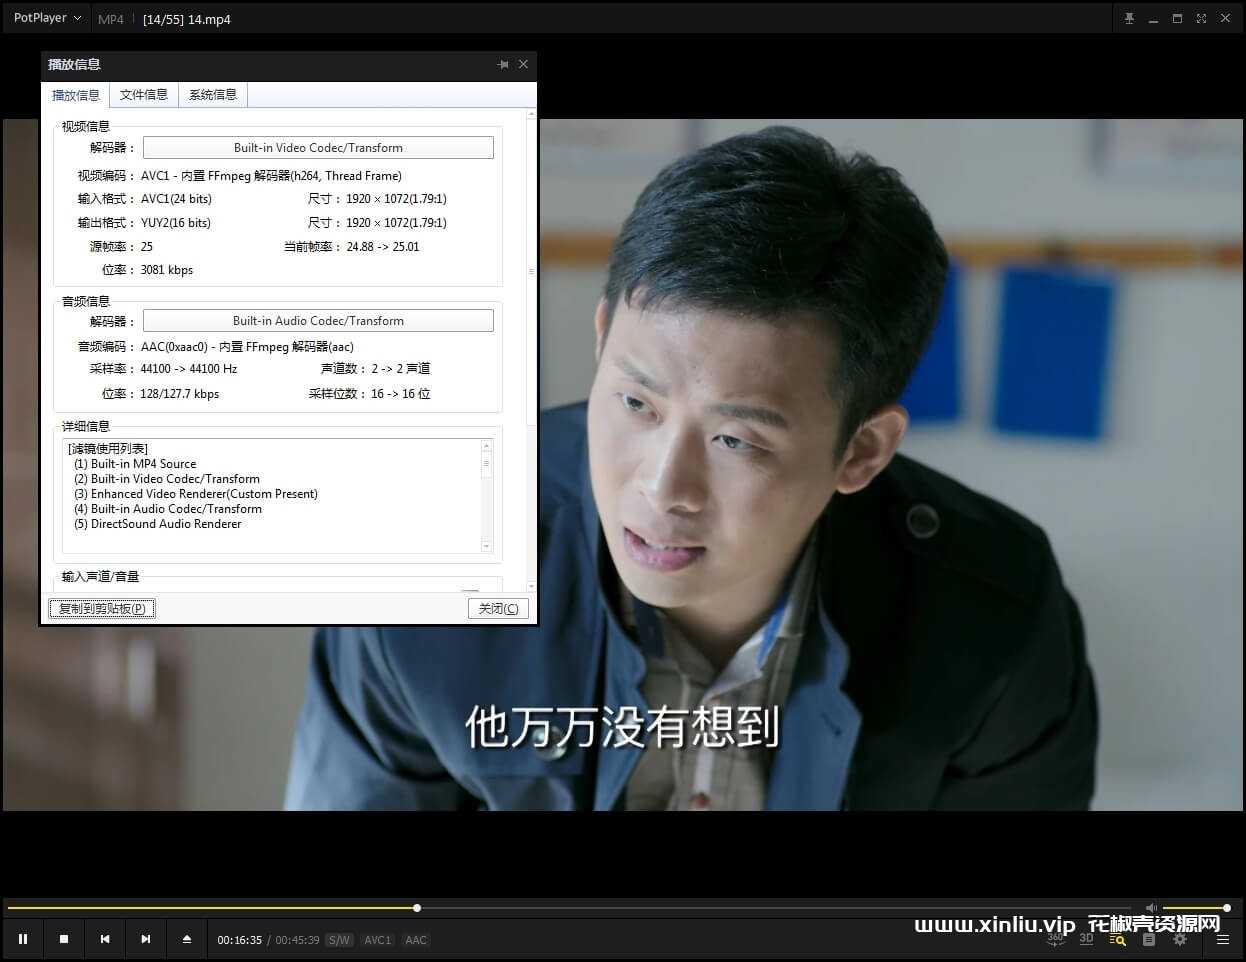Screen dimensions: 1246x962
Task: Switch to the 系统信息 tab
Action: (213, 95)
